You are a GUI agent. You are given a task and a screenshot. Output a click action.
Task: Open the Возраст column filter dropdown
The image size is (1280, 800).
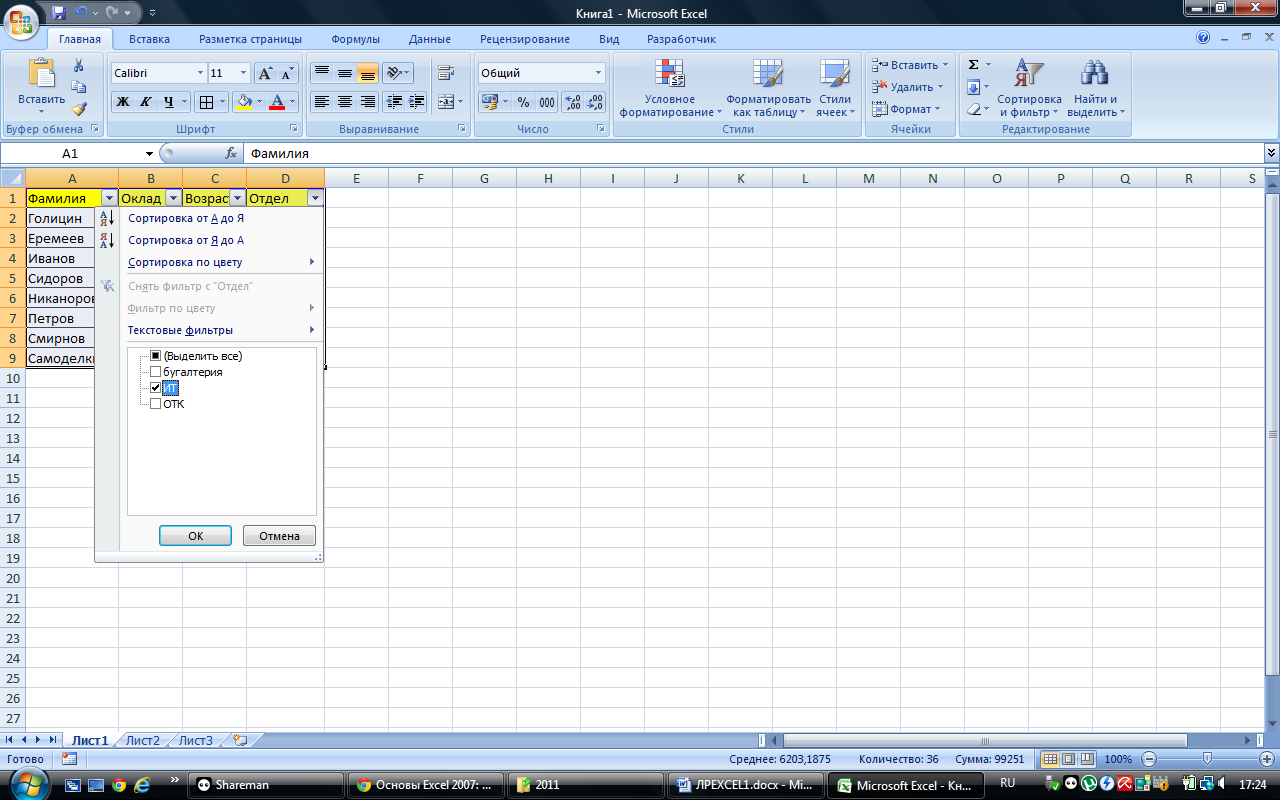click(x=237, y=198)
